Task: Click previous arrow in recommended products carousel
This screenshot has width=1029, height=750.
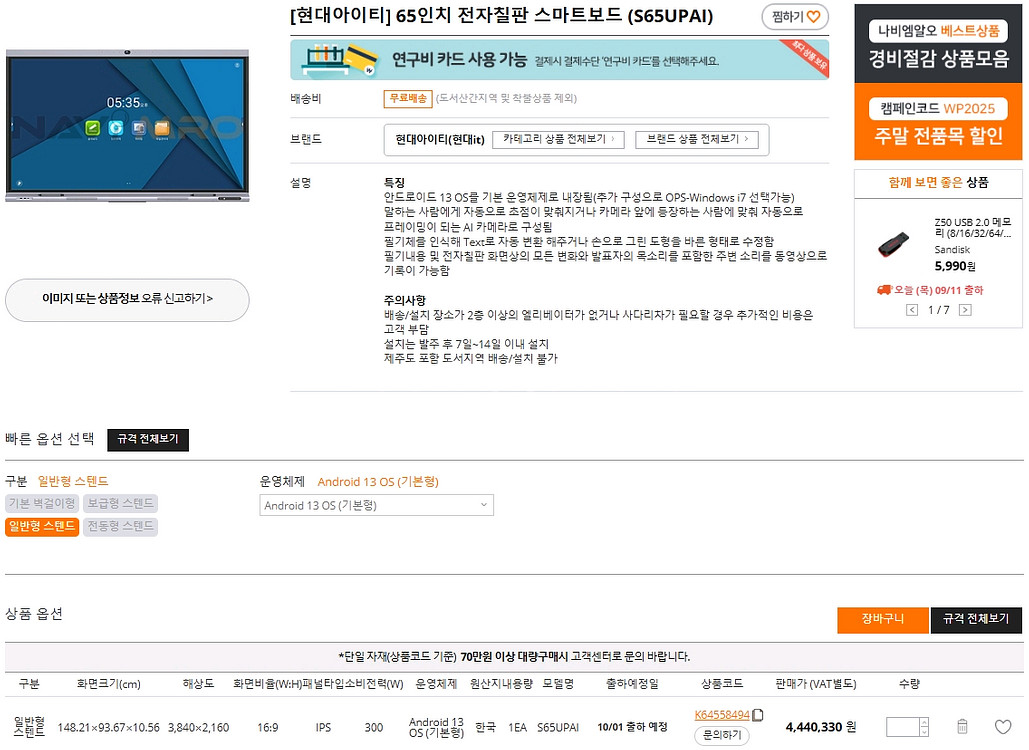Action: pyautogui.click(x=912, y=310)
